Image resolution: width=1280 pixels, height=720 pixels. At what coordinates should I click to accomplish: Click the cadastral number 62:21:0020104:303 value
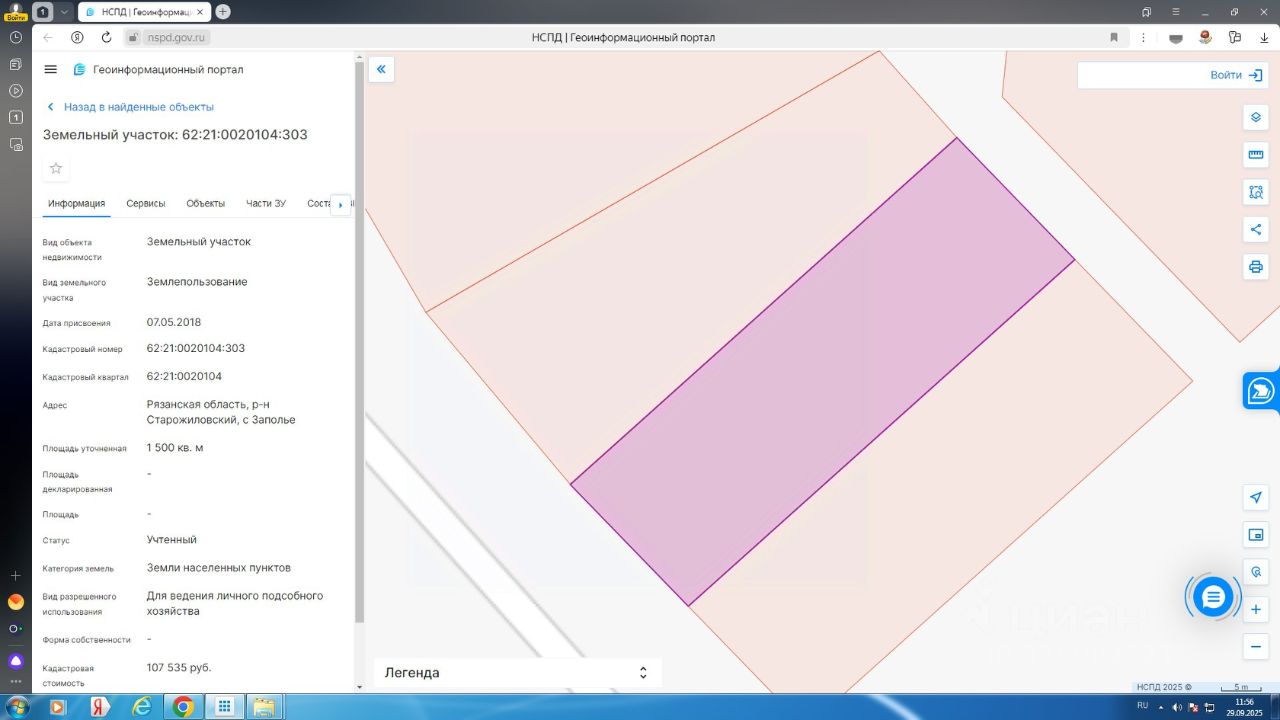pyautogui.click(x=196, y=349)
